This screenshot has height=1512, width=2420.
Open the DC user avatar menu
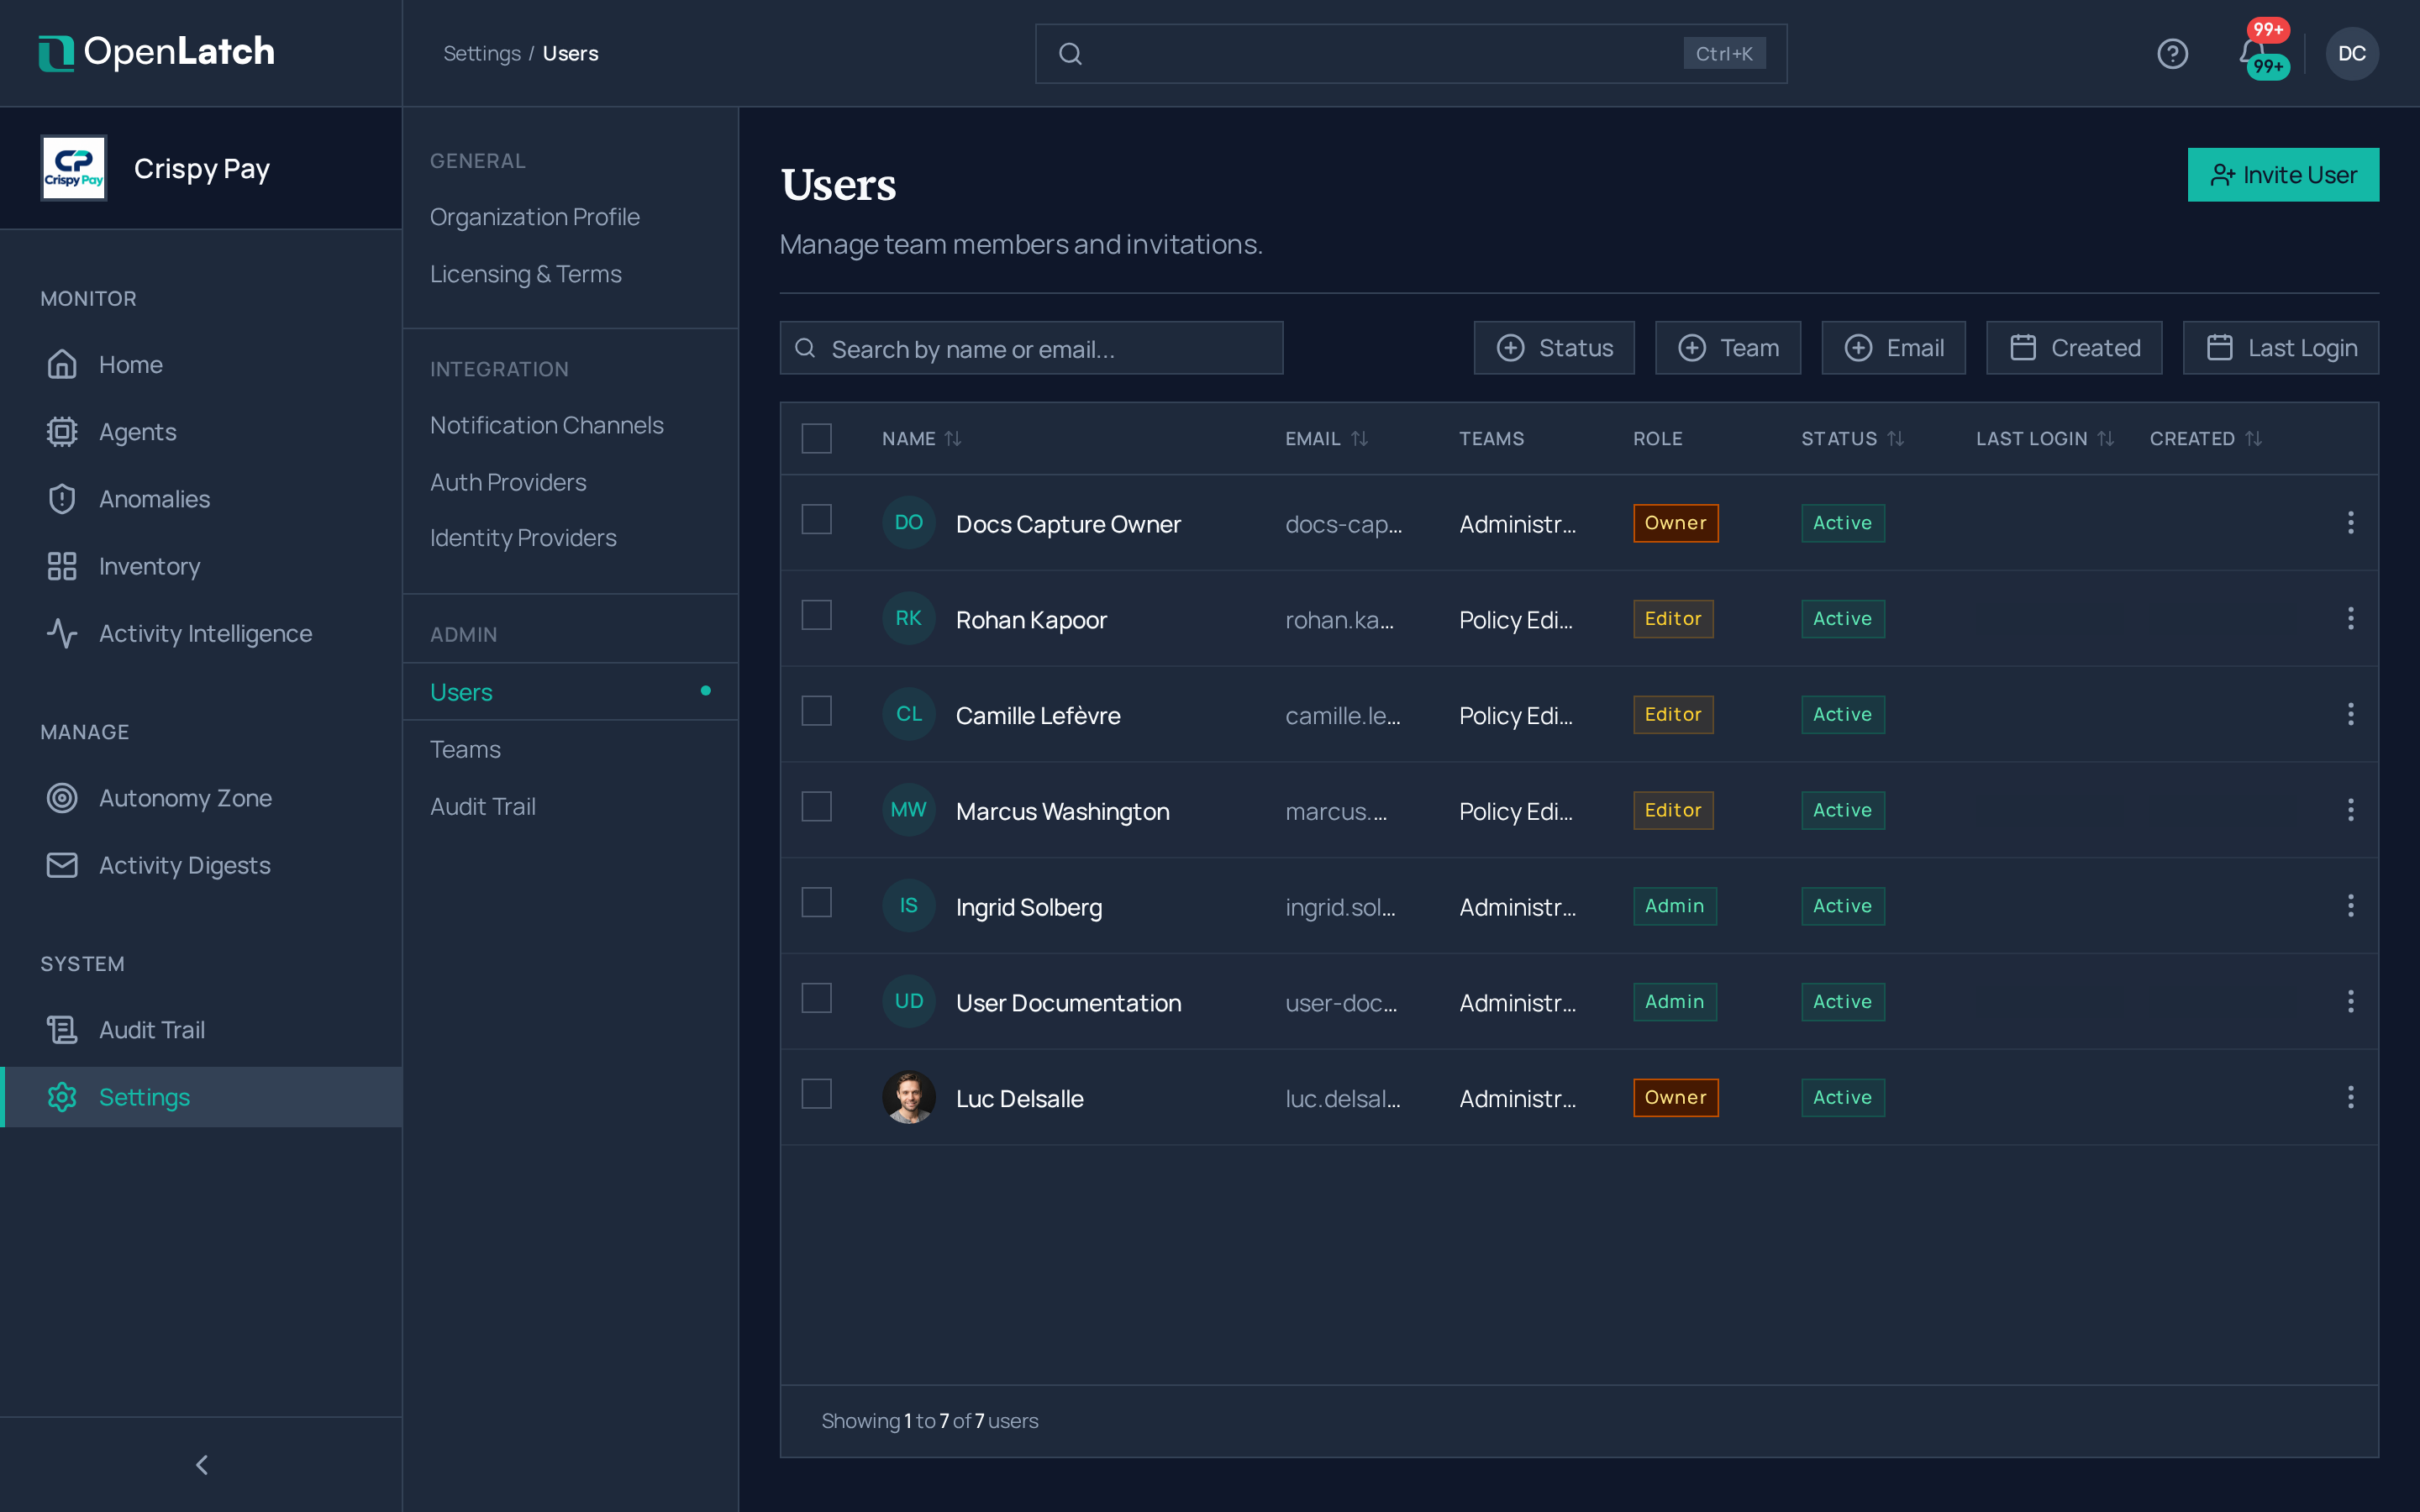pos(2351,53)
